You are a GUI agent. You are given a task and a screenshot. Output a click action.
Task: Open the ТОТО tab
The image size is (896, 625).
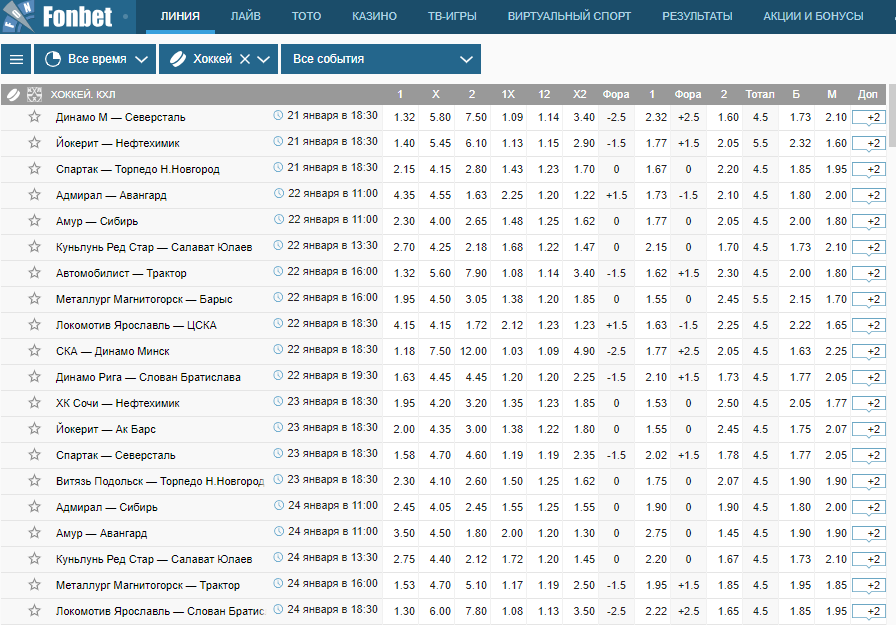(306, 16)
